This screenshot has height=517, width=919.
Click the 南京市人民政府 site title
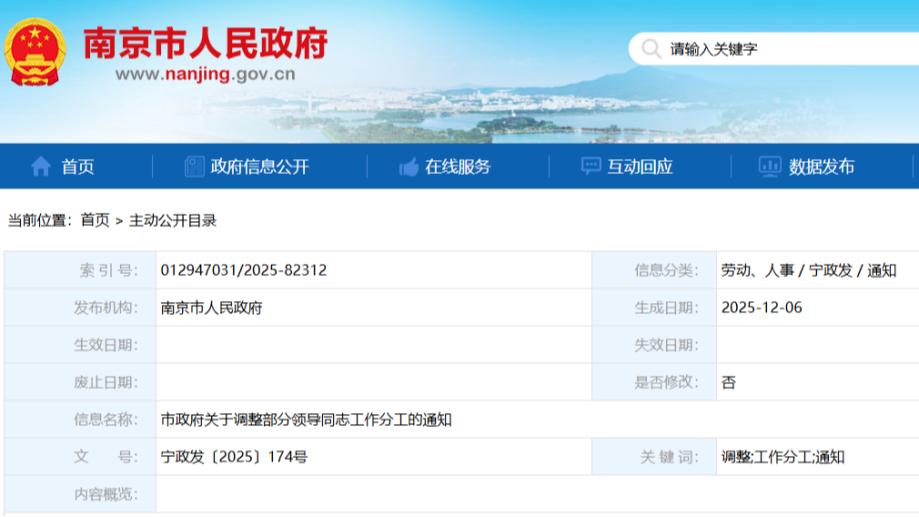point(205,42)
